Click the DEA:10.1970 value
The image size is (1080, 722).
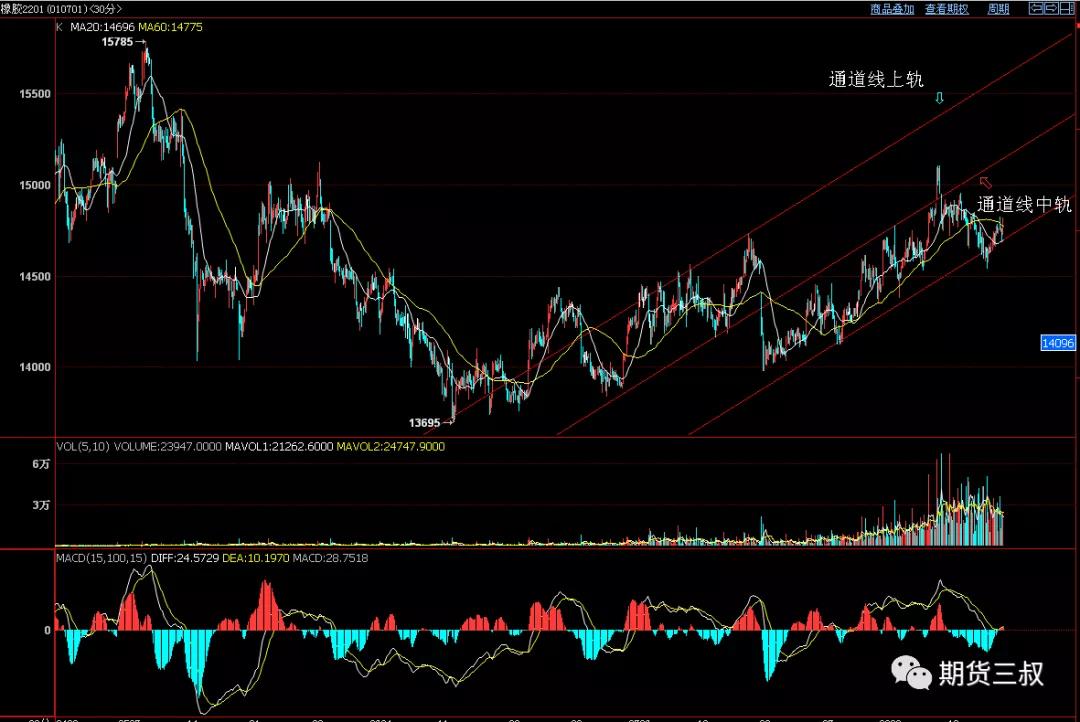tap(256, 558)
